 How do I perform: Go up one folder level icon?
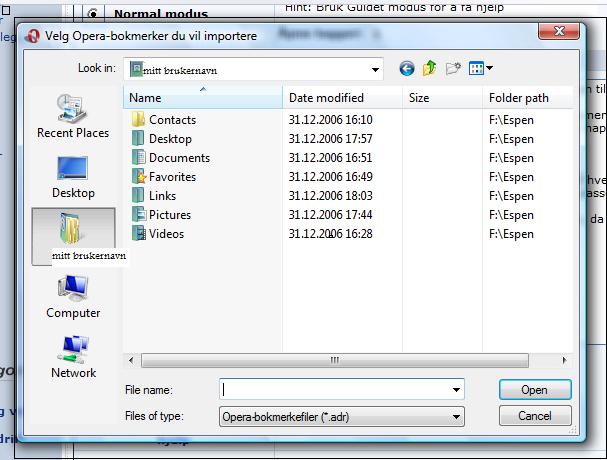(x=429, y=69)
